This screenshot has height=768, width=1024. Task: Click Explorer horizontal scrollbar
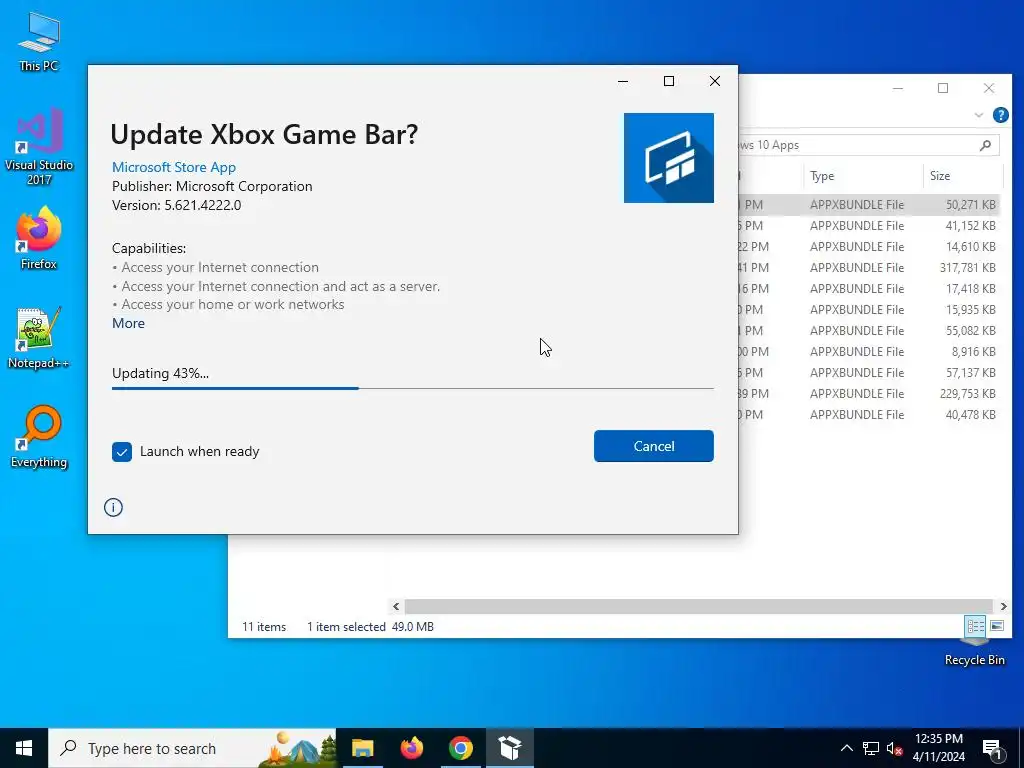pyautogui.click(x=699, y=607)
